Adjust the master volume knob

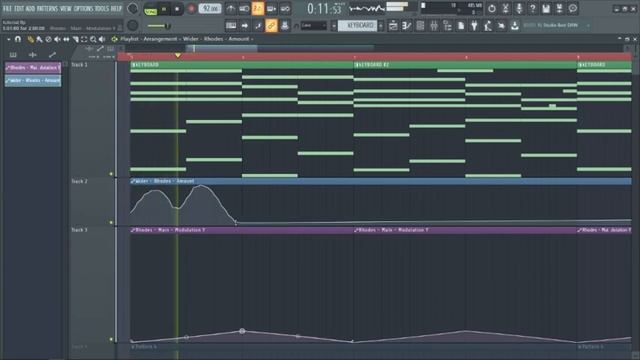tap(133, 9)
